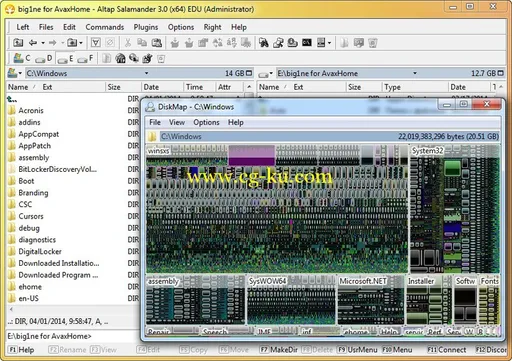Click the Pack files toolbar icon

coord(175,43)
